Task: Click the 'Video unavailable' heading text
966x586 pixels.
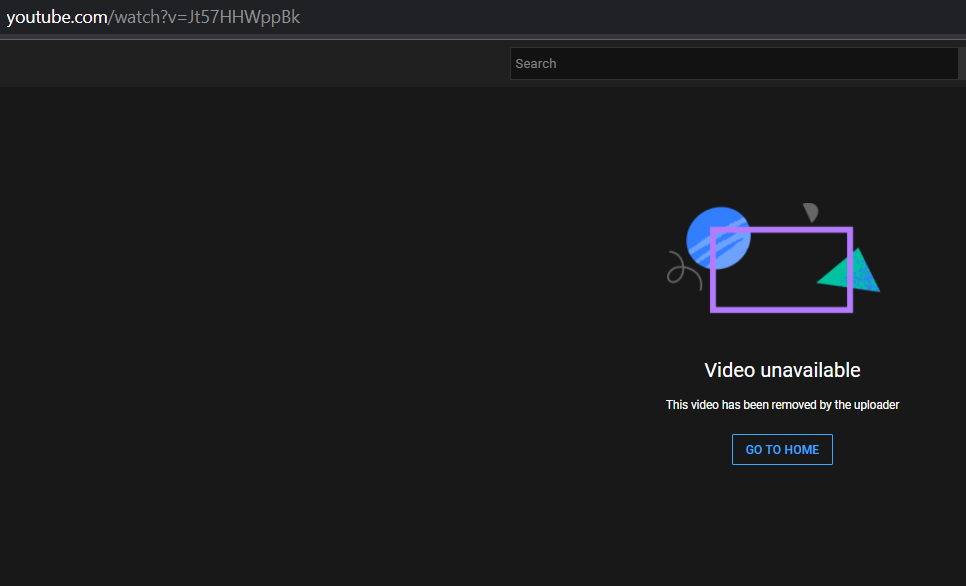Action: point(782,370)
